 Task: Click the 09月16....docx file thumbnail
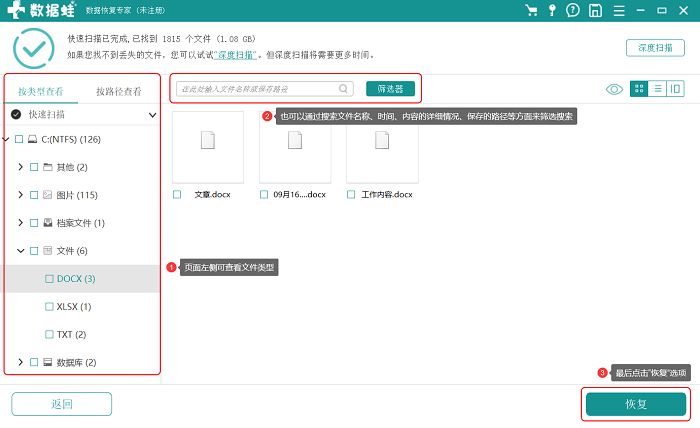pyautogui.click(x=295, y=147)
